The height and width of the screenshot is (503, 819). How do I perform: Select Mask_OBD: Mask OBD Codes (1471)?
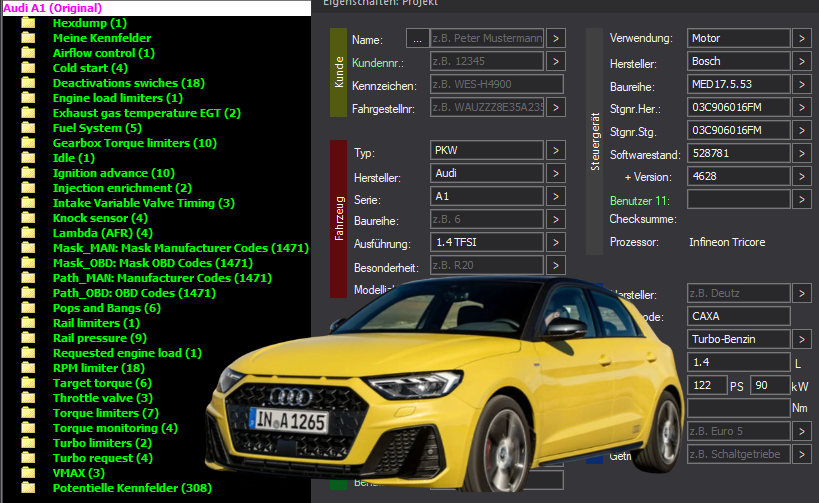pos(153,263)
